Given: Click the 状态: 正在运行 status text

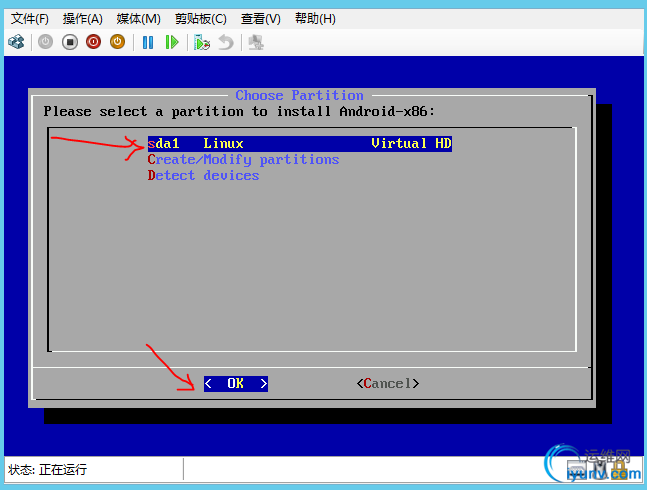Looking at the screenshot, I should [47, 469].
